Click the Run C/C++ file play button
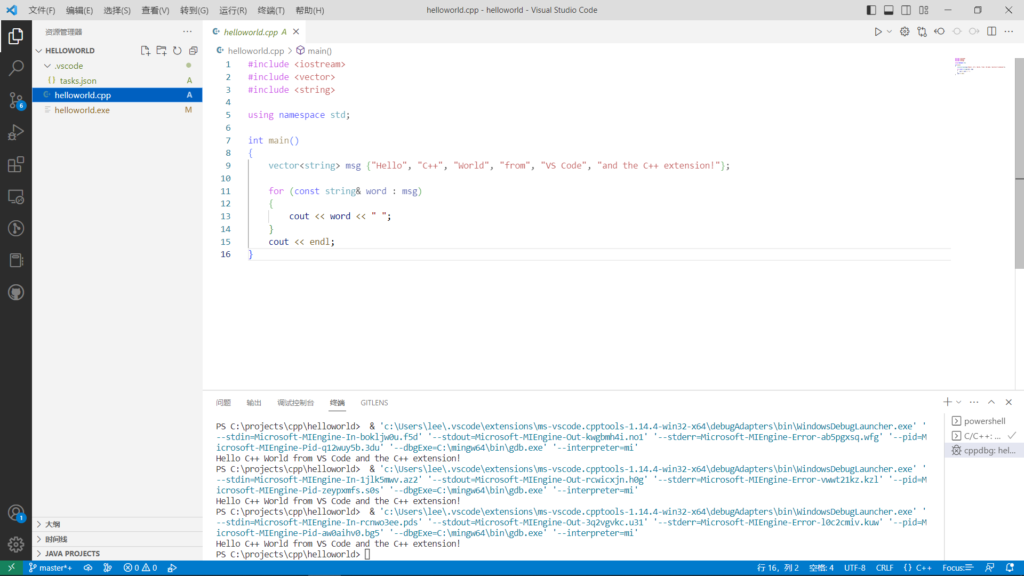Viewport: 1024px width, 576px height. (877, 31)
